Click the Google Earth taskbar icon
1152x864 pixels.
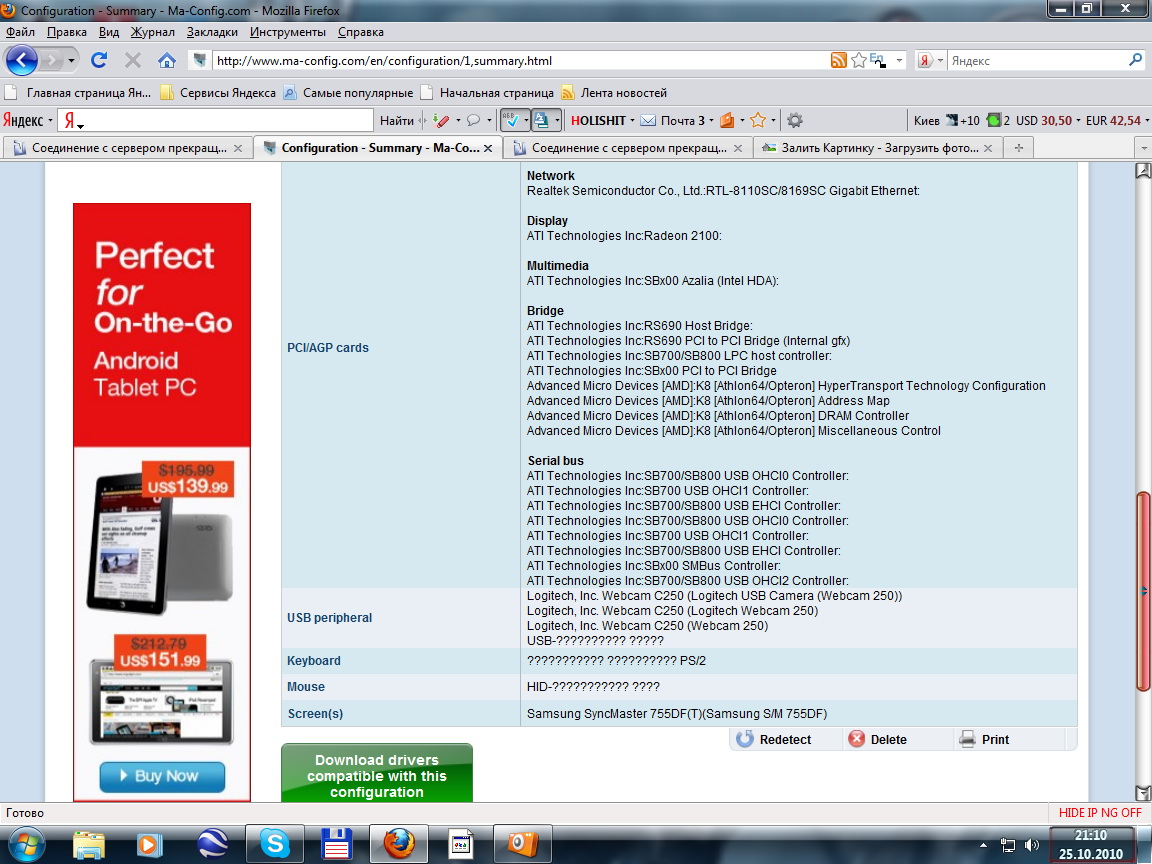(x=212, y=844)
